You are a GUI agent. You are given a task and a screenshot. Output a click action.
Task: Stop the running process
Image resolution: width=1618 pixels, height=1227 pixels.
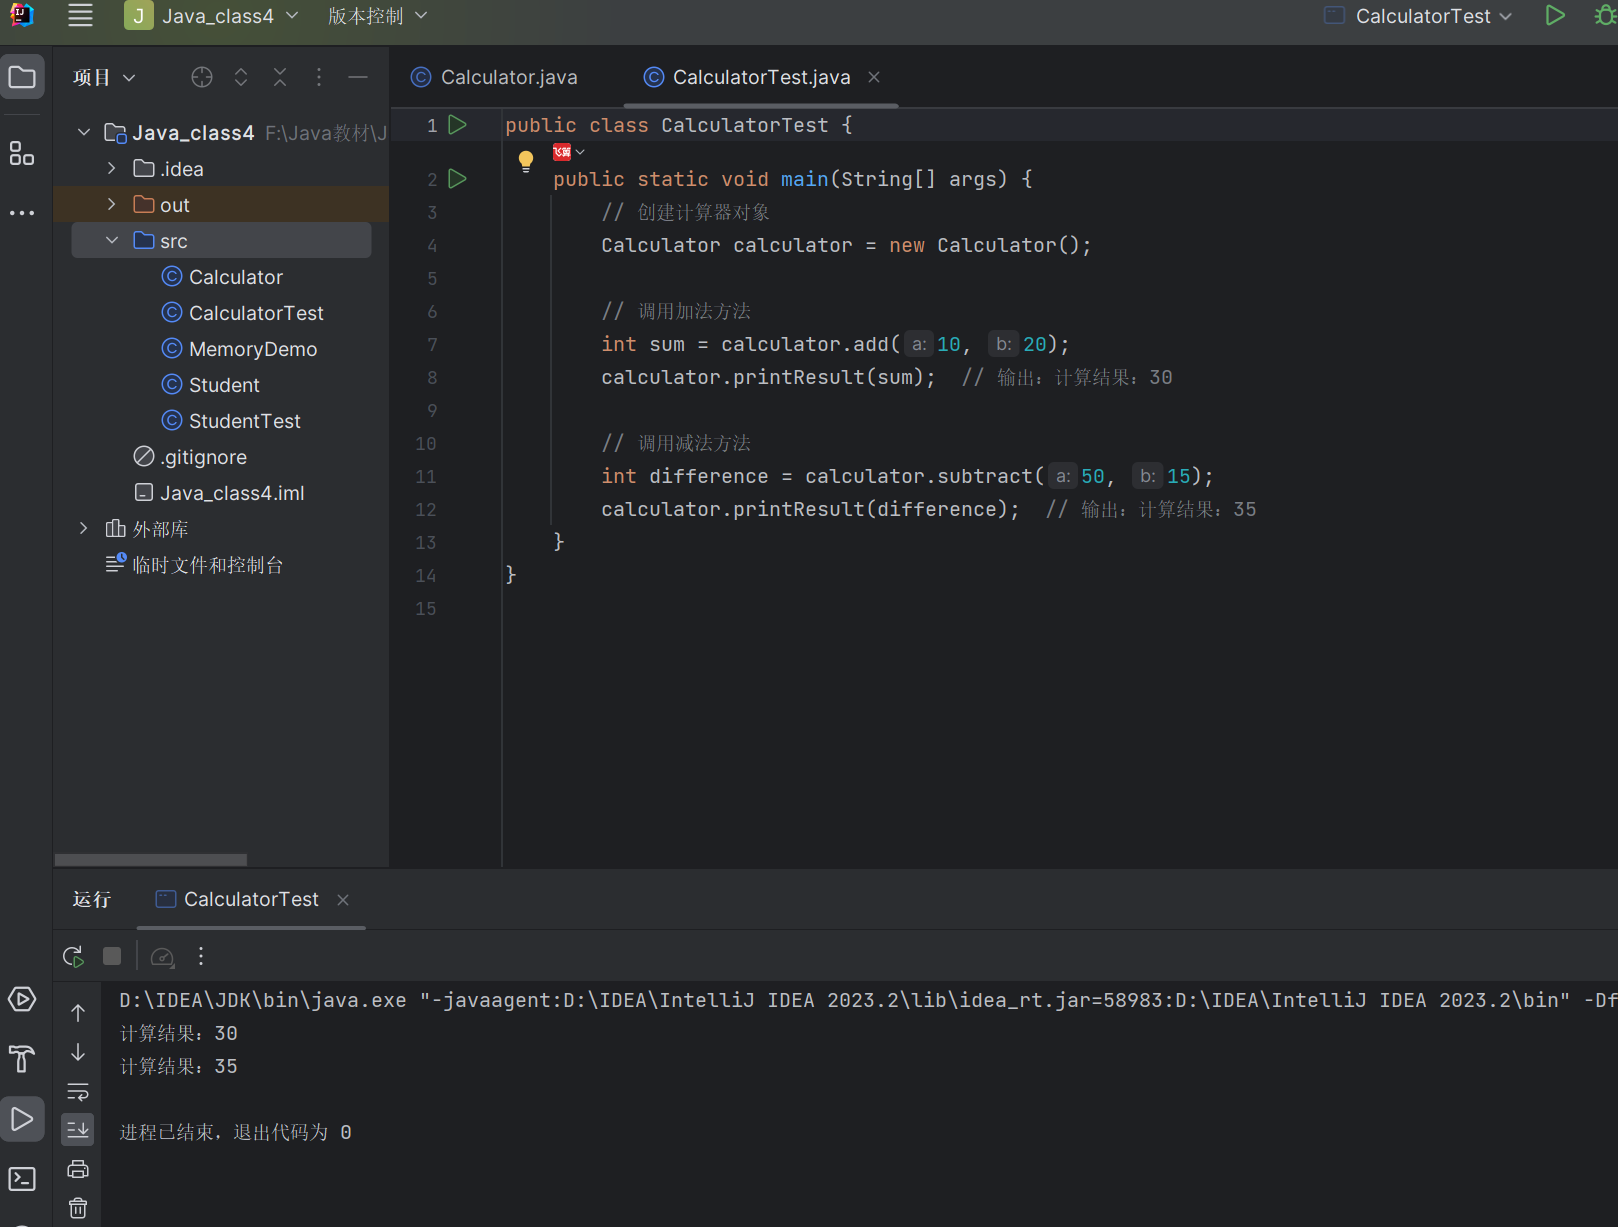pos(112,957)
